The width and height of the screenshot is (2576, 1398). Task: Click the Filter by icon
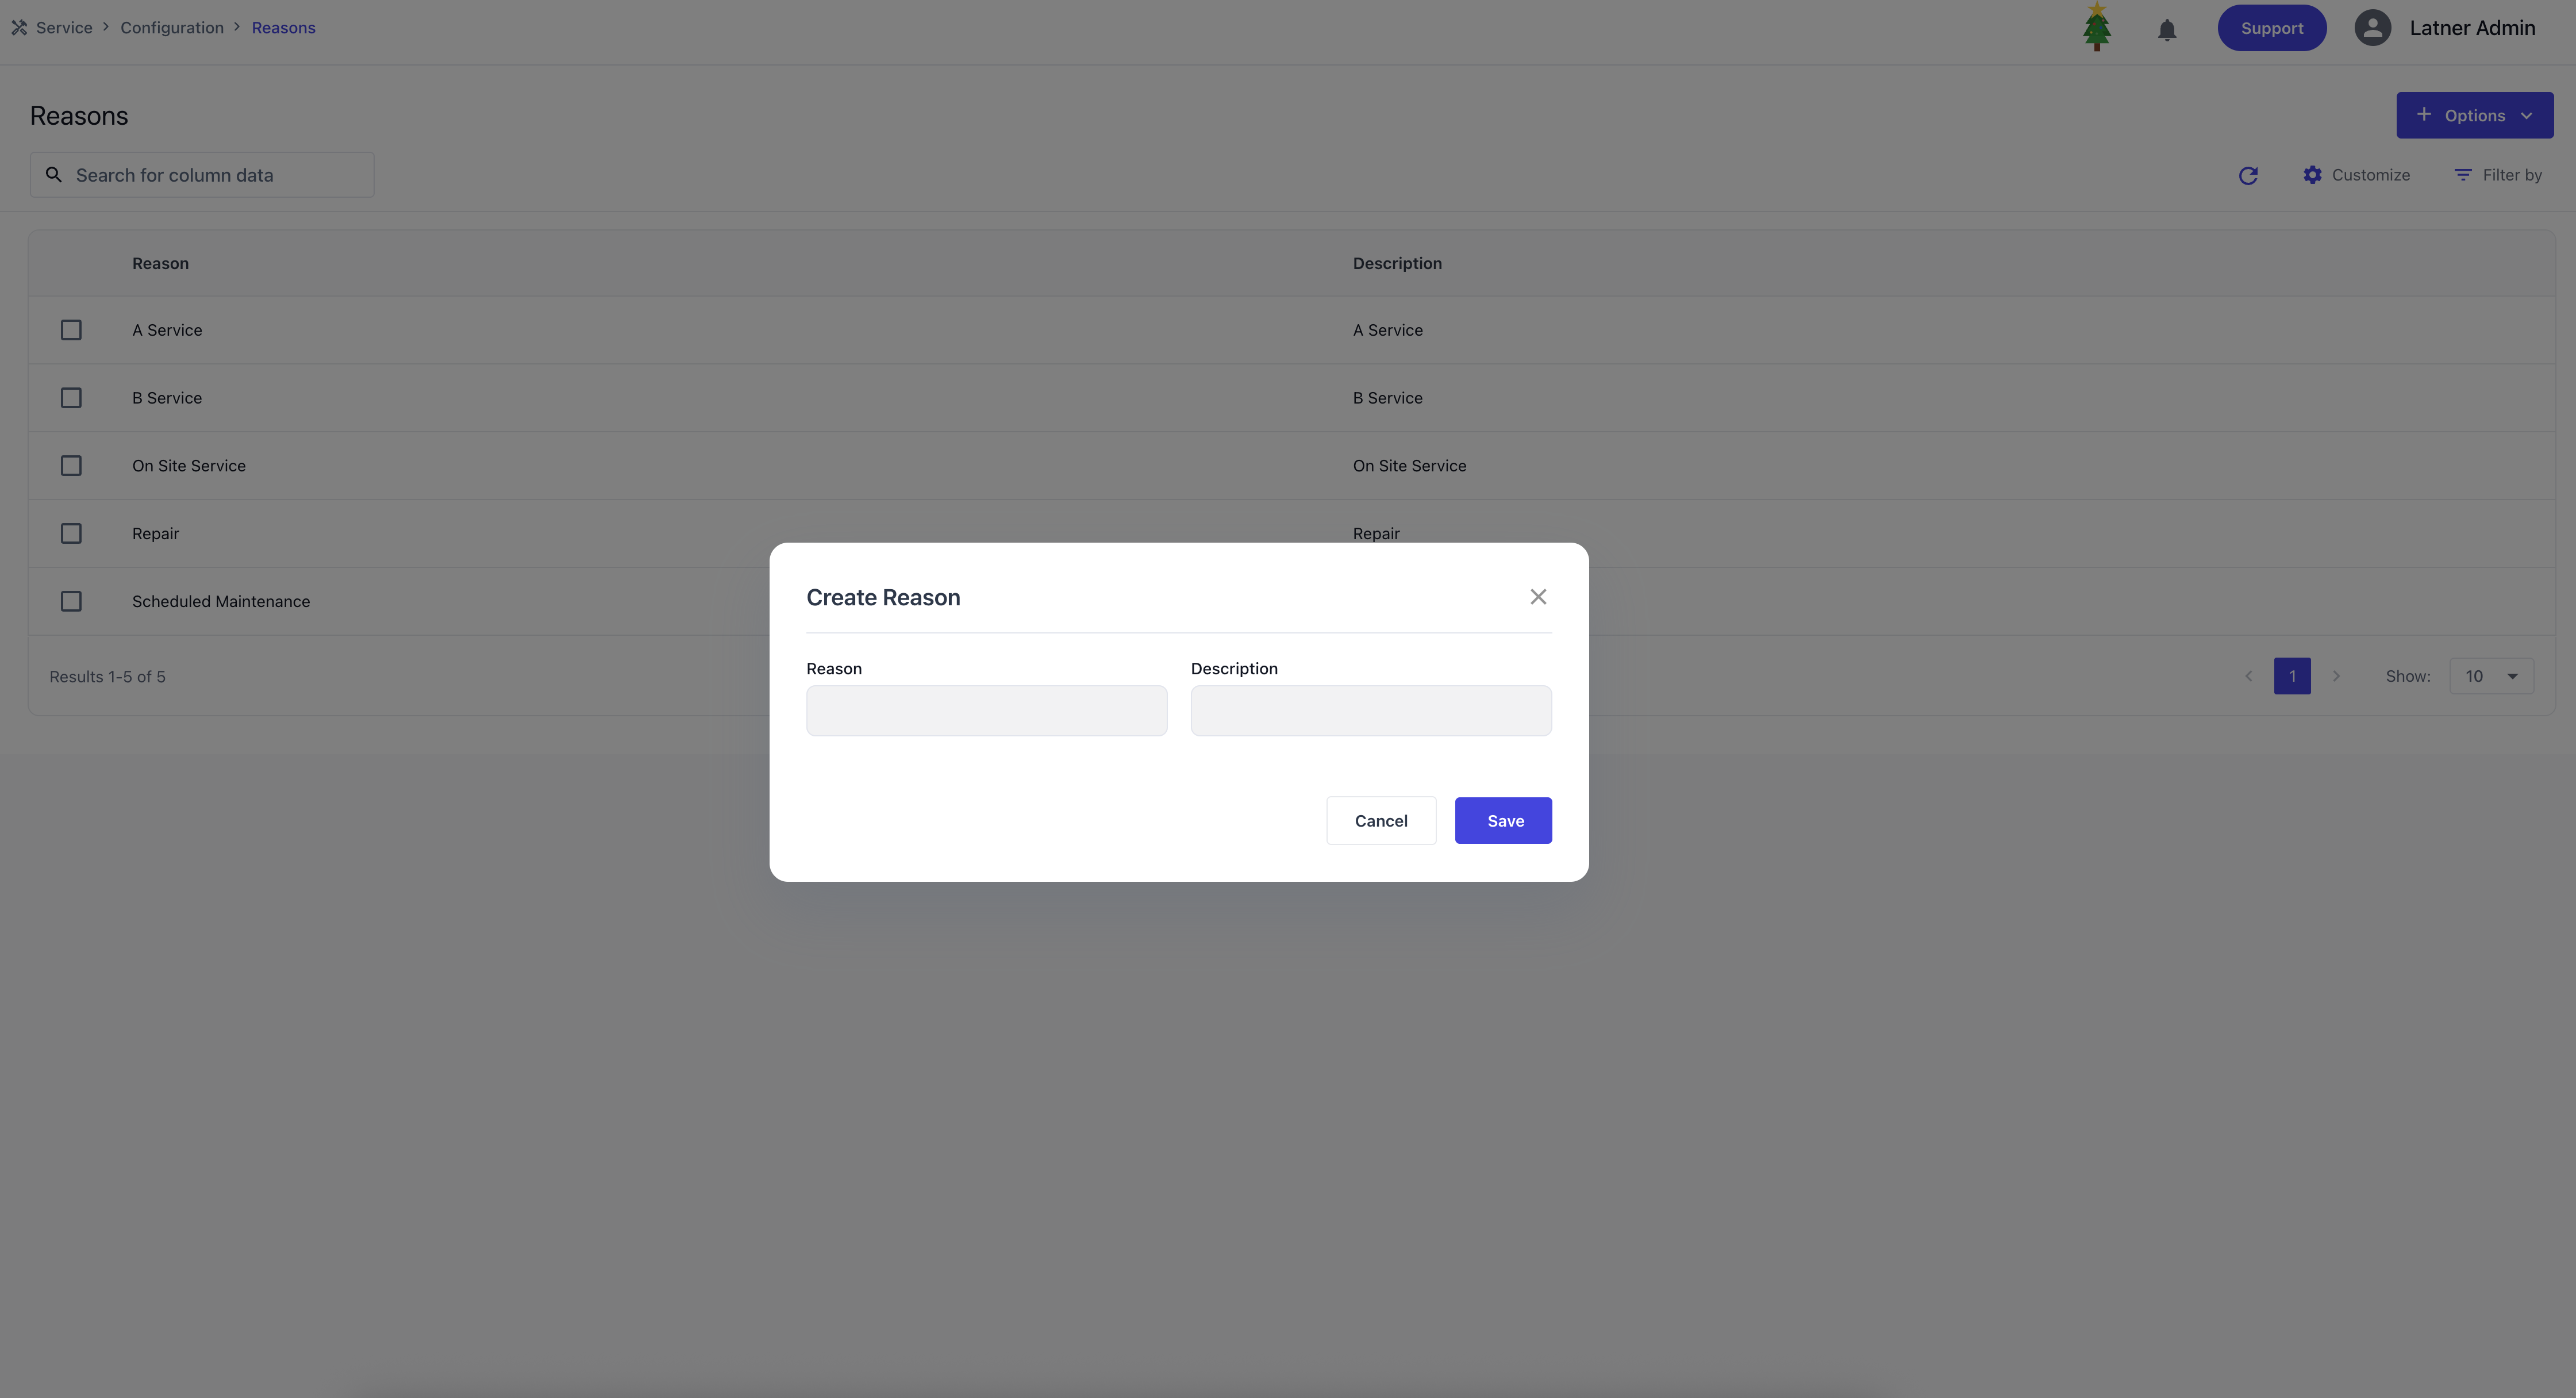pyautogui.click(x=2463, y=175)
